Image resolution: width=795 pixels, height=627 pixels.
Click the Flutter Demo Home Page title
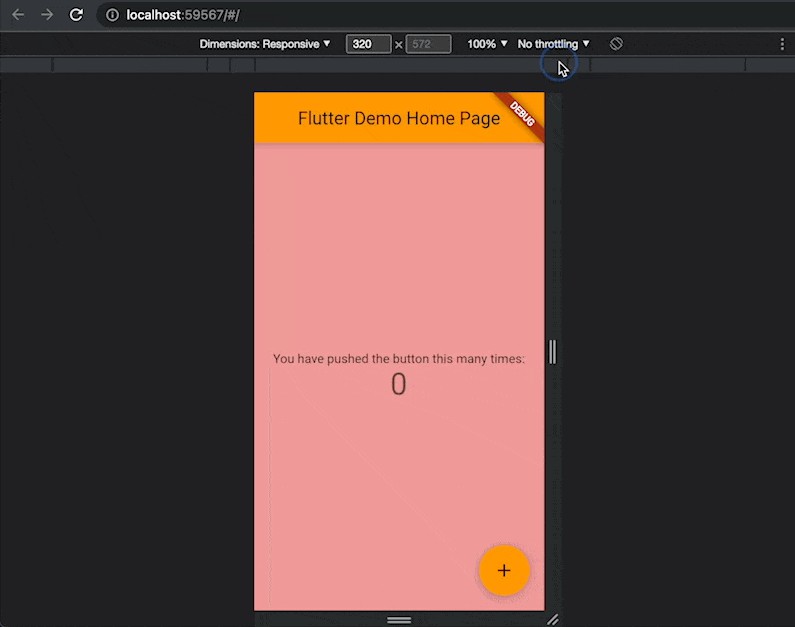[x=398, y=118]
